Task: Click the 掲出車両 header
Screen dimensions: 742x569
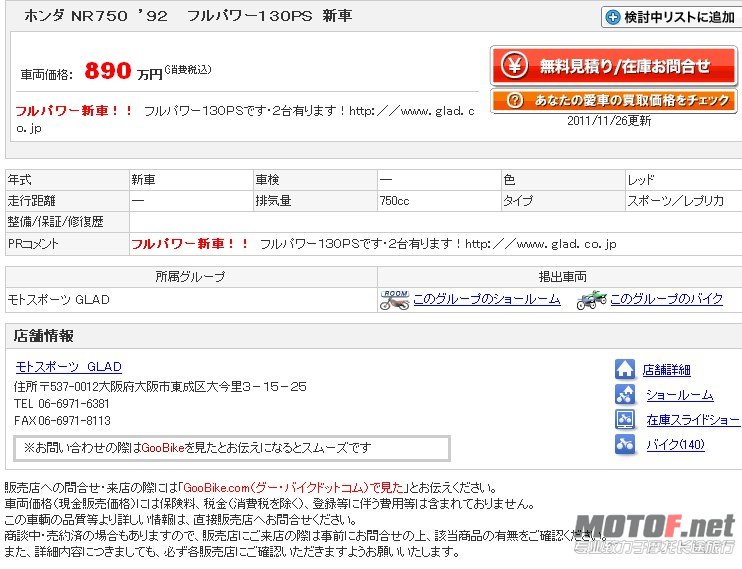Action: tap(562, 276)
